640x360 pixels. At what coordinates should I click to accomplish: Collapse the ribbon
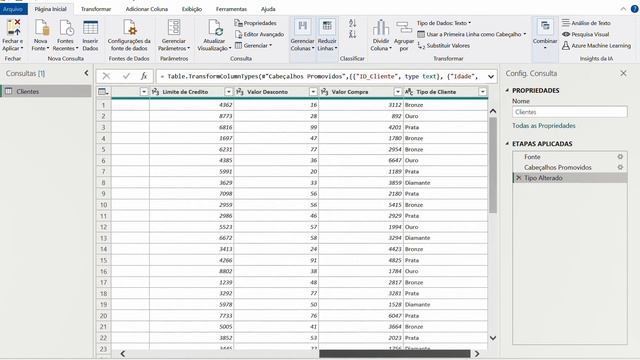[x=623, y=9]
